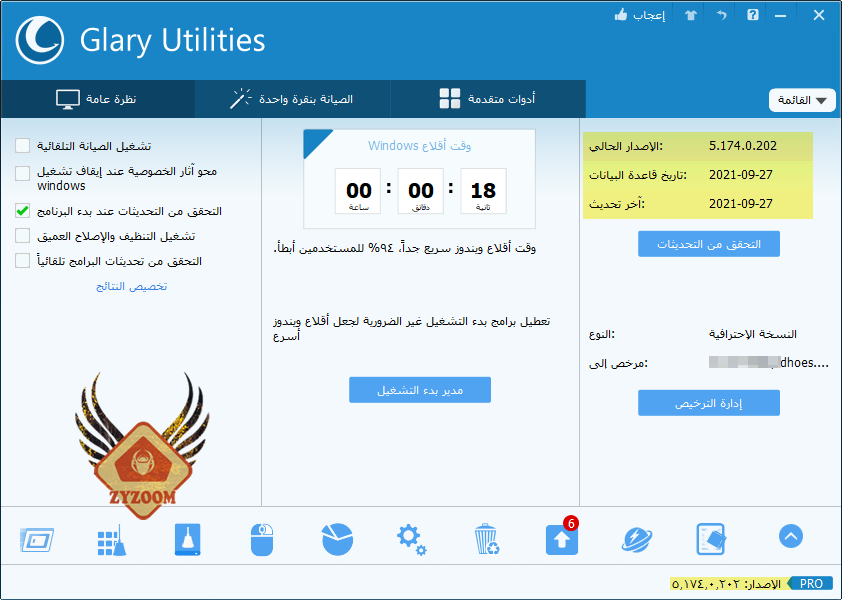This screenshot has height=600, width=842.
Task: Open the disk space analyzer screen icon
Action: 37,540
